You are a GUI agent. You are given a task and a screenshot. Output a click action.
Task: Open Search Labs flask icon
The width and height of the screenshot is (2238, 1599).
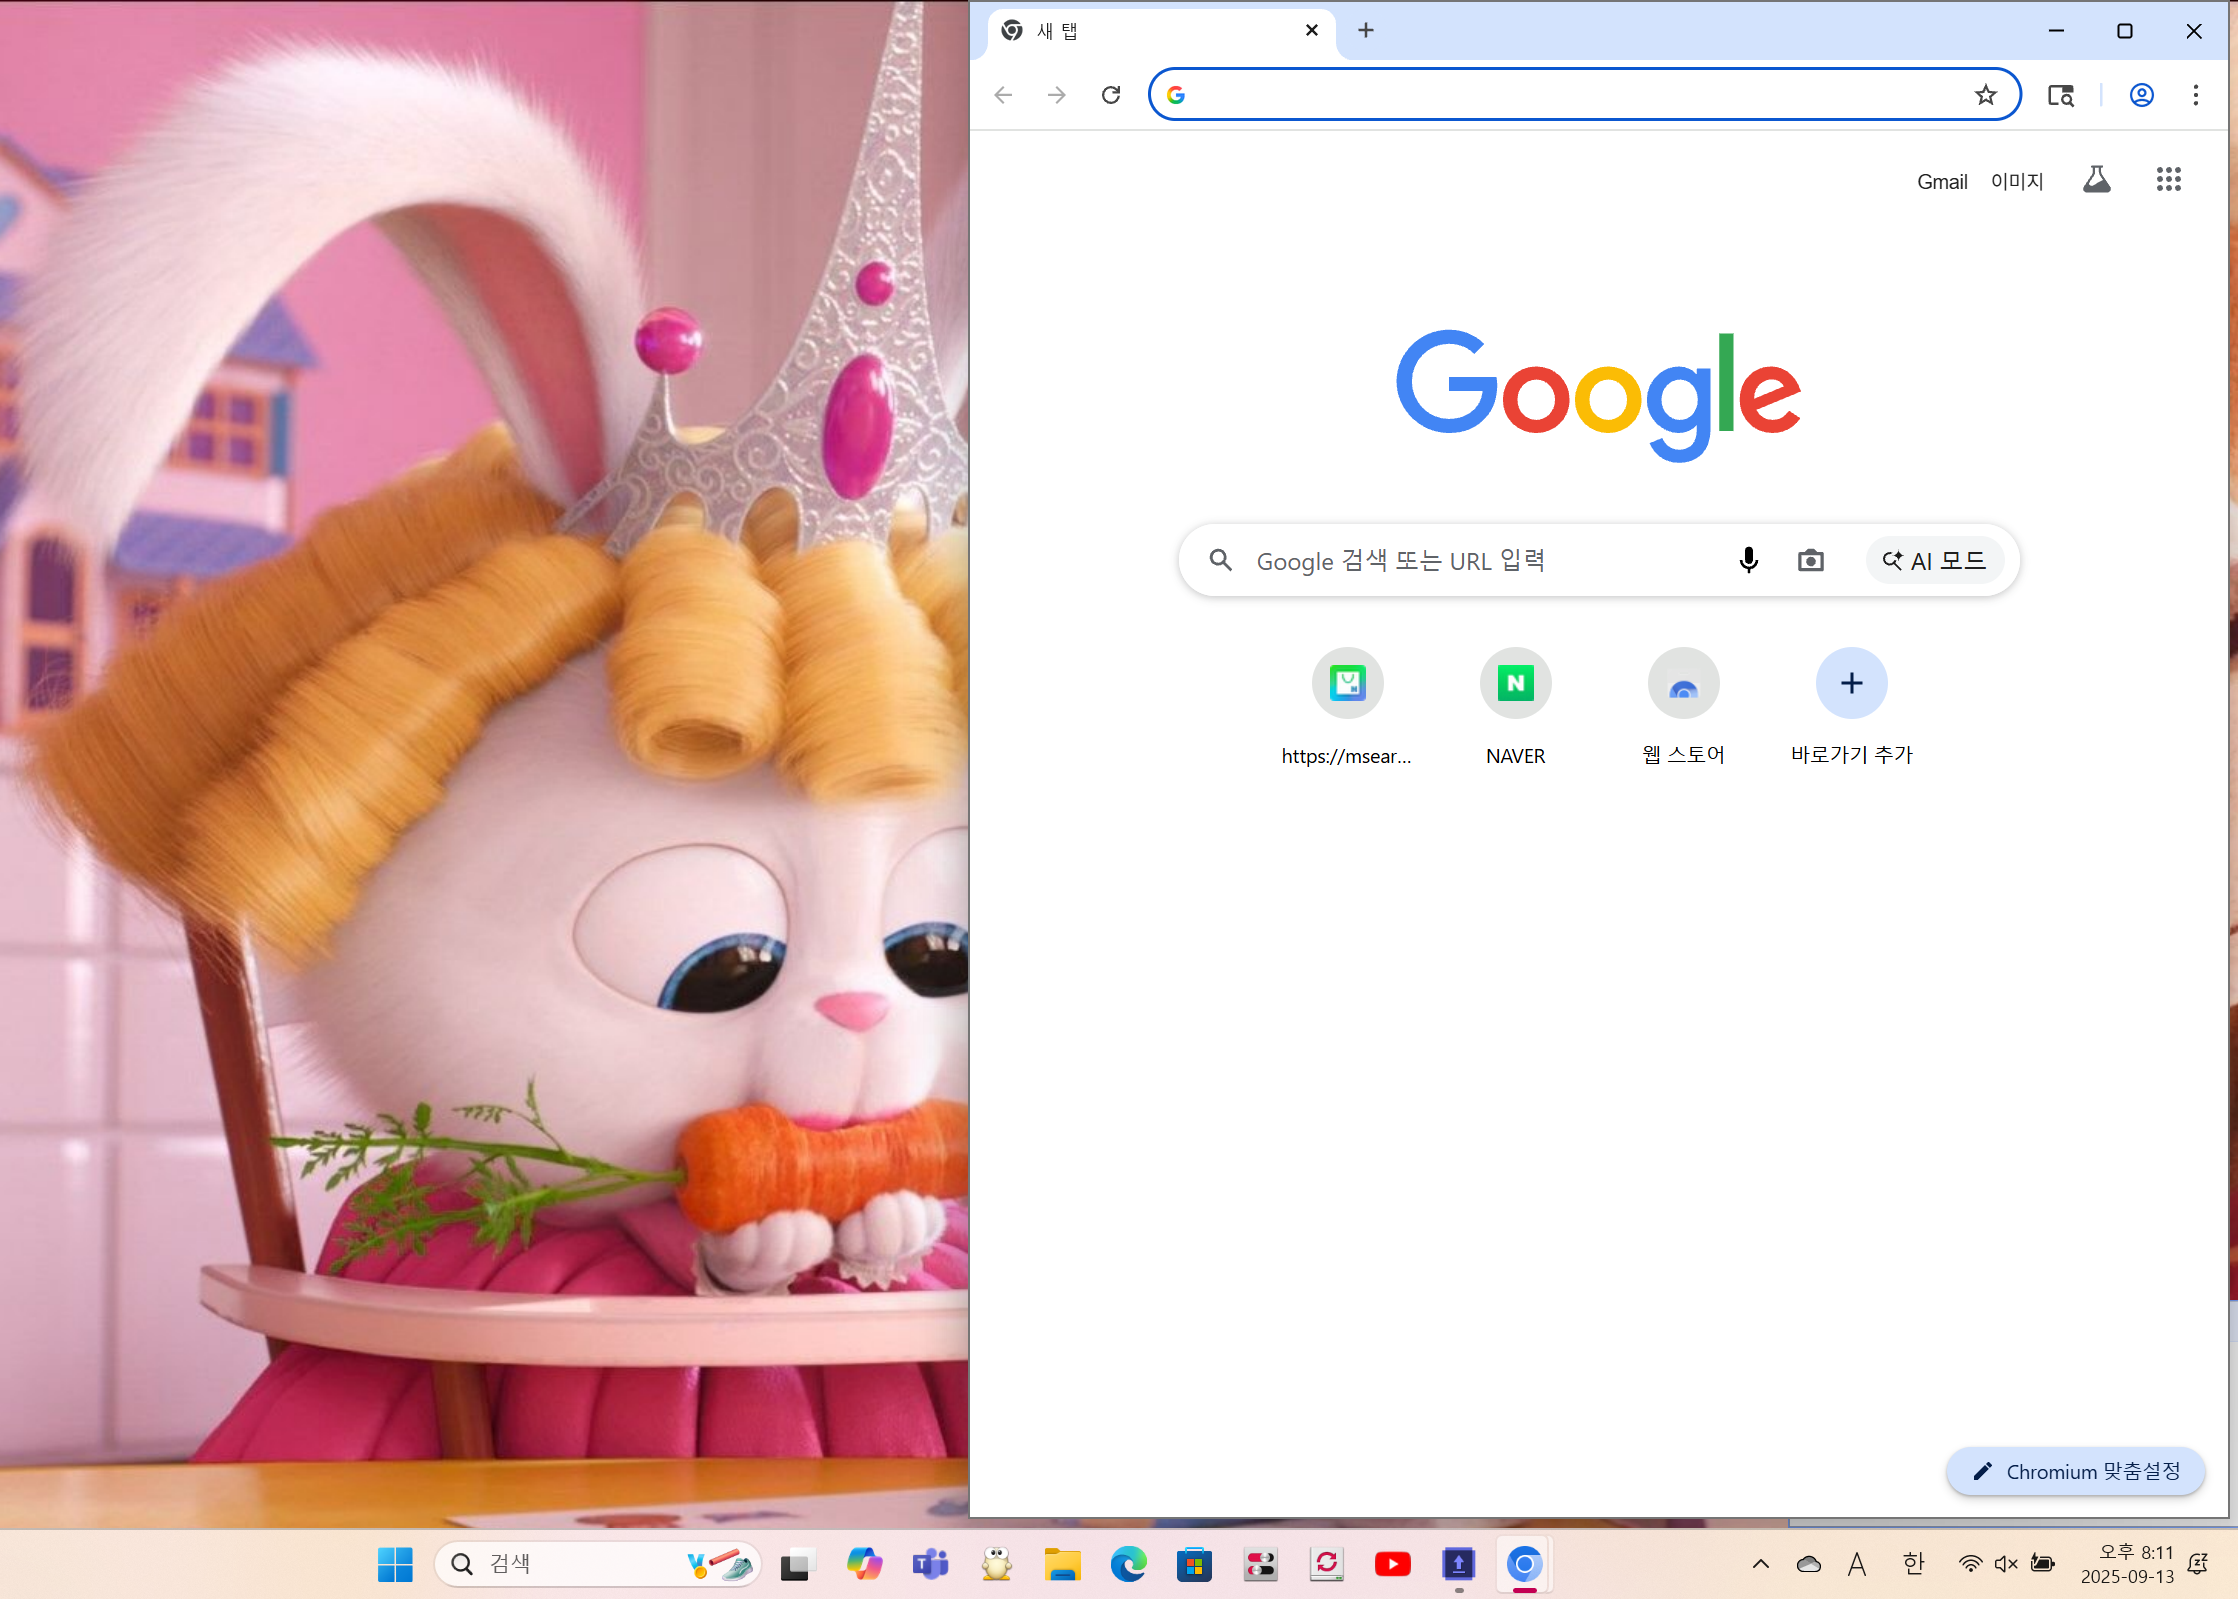(2097, 180)
